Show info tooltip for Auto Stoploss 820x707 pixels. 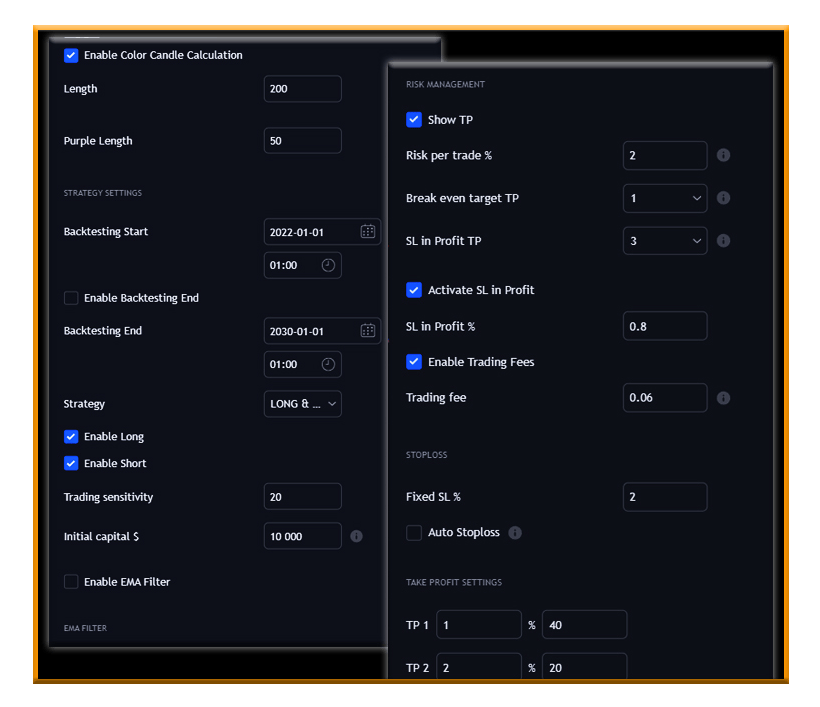pos(515,533)
